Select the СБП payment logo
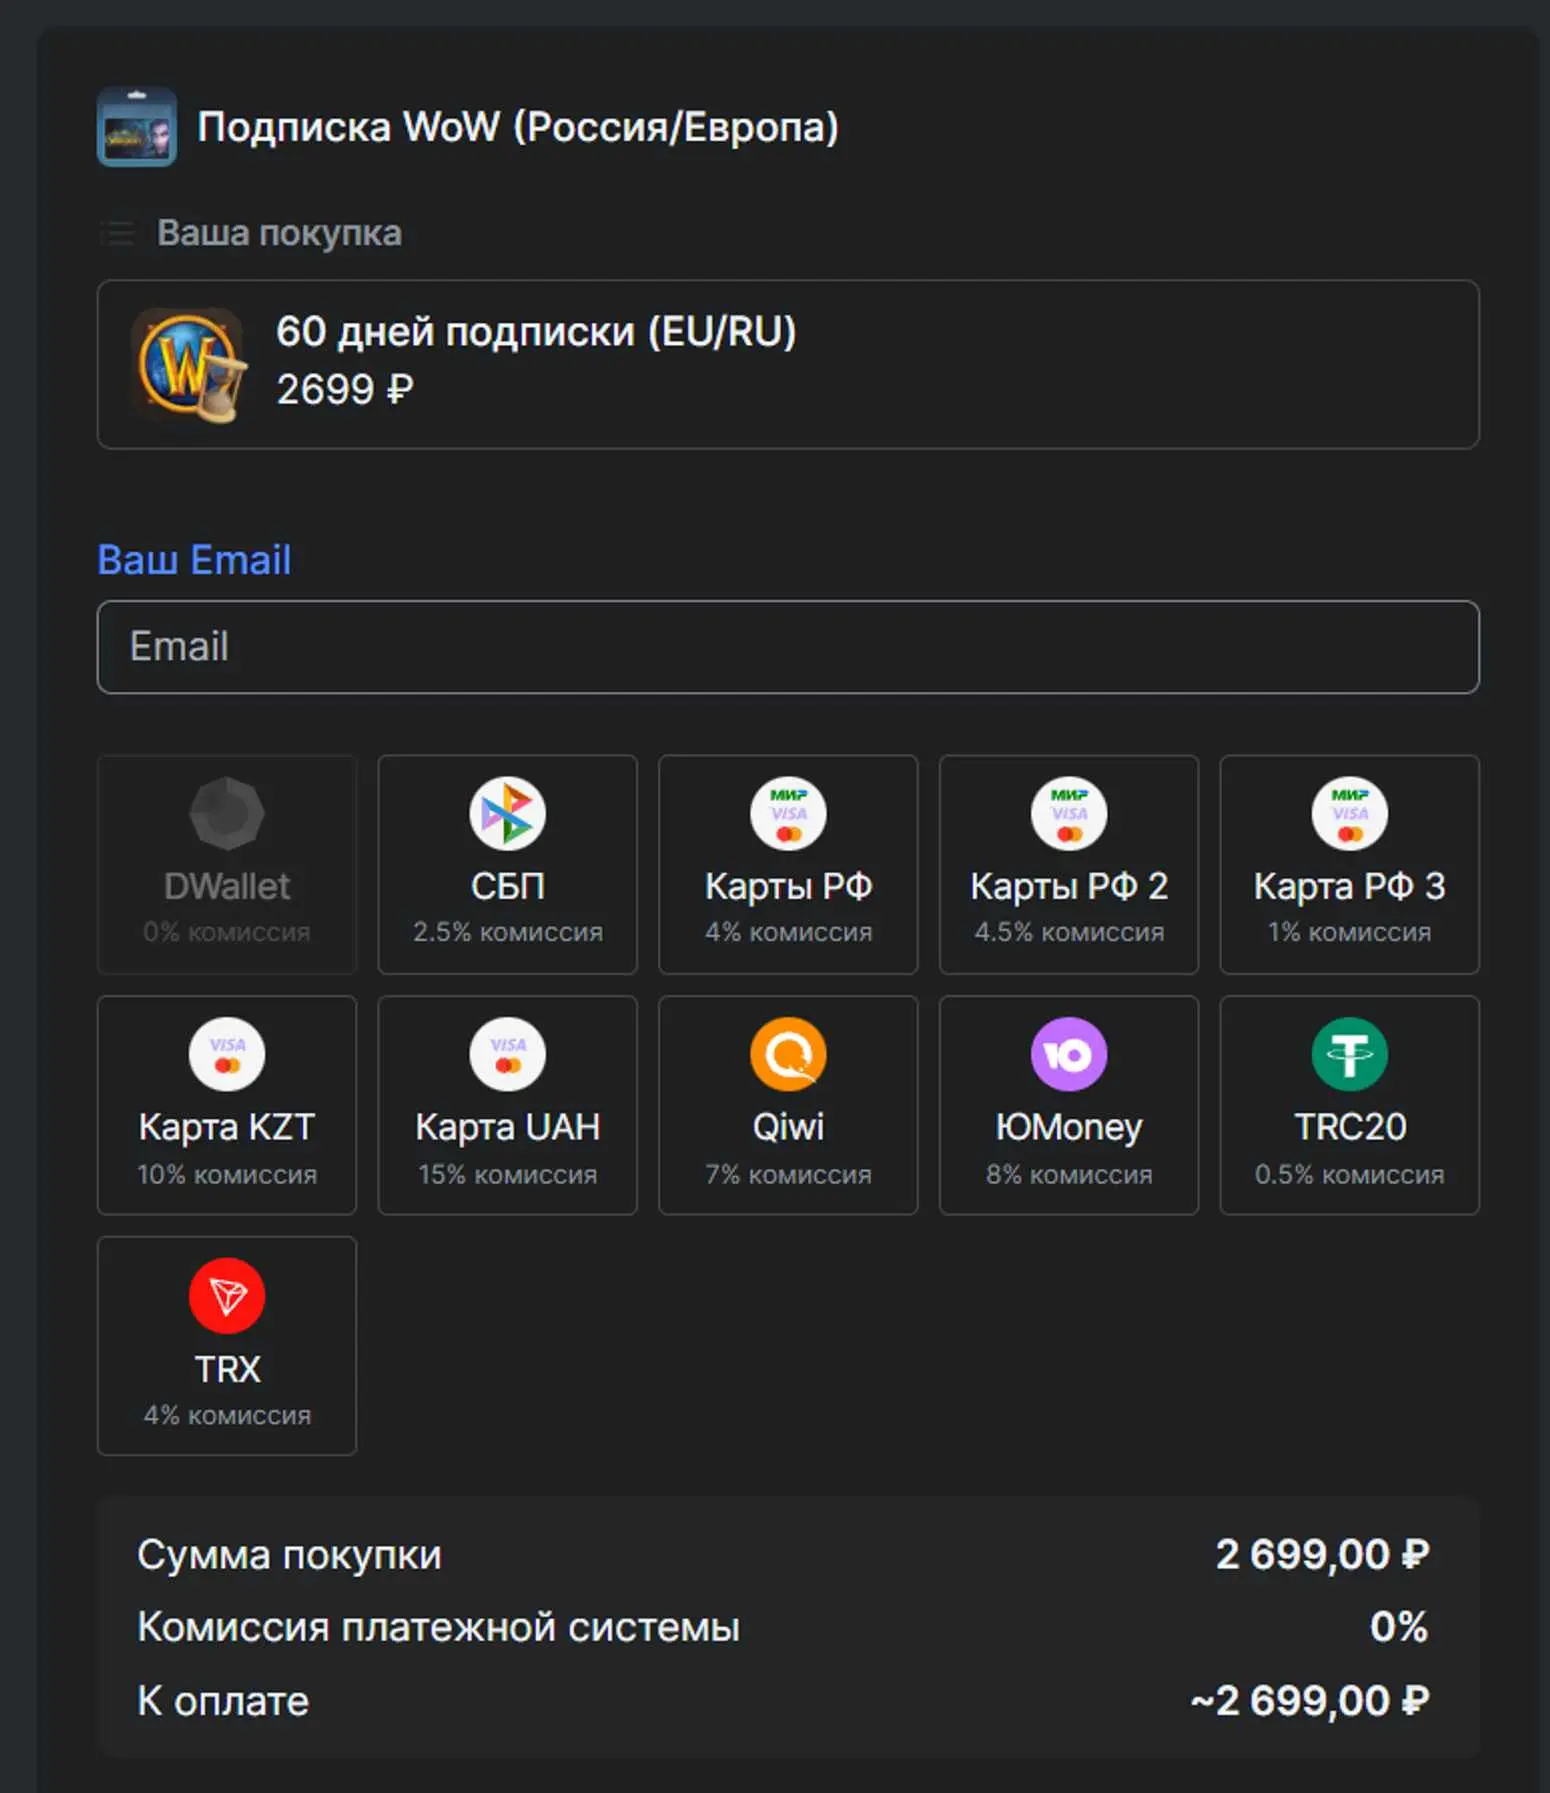 tap(507, 814)
